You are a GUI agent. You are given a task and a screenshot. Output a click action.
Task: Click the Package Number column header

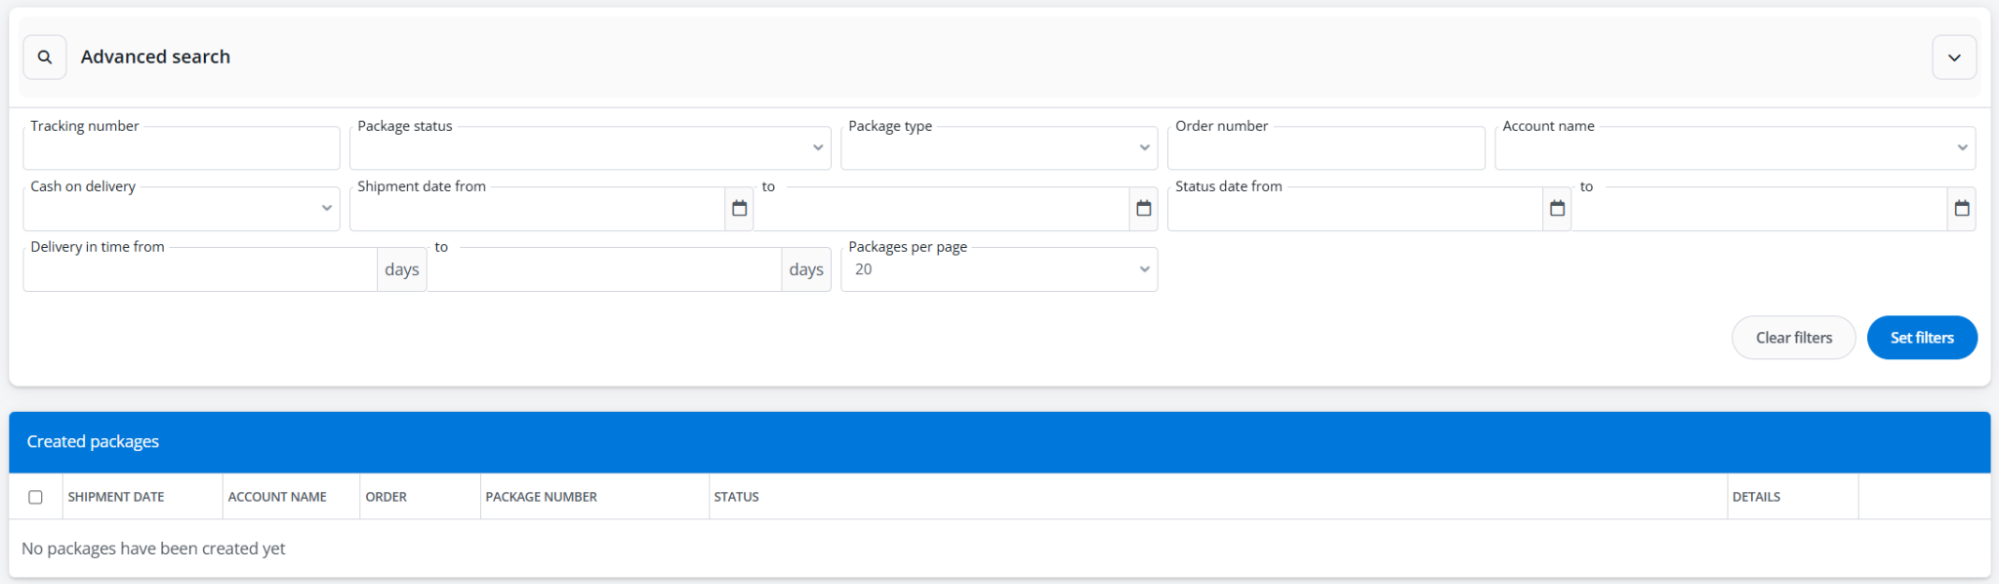click(541, 497)
